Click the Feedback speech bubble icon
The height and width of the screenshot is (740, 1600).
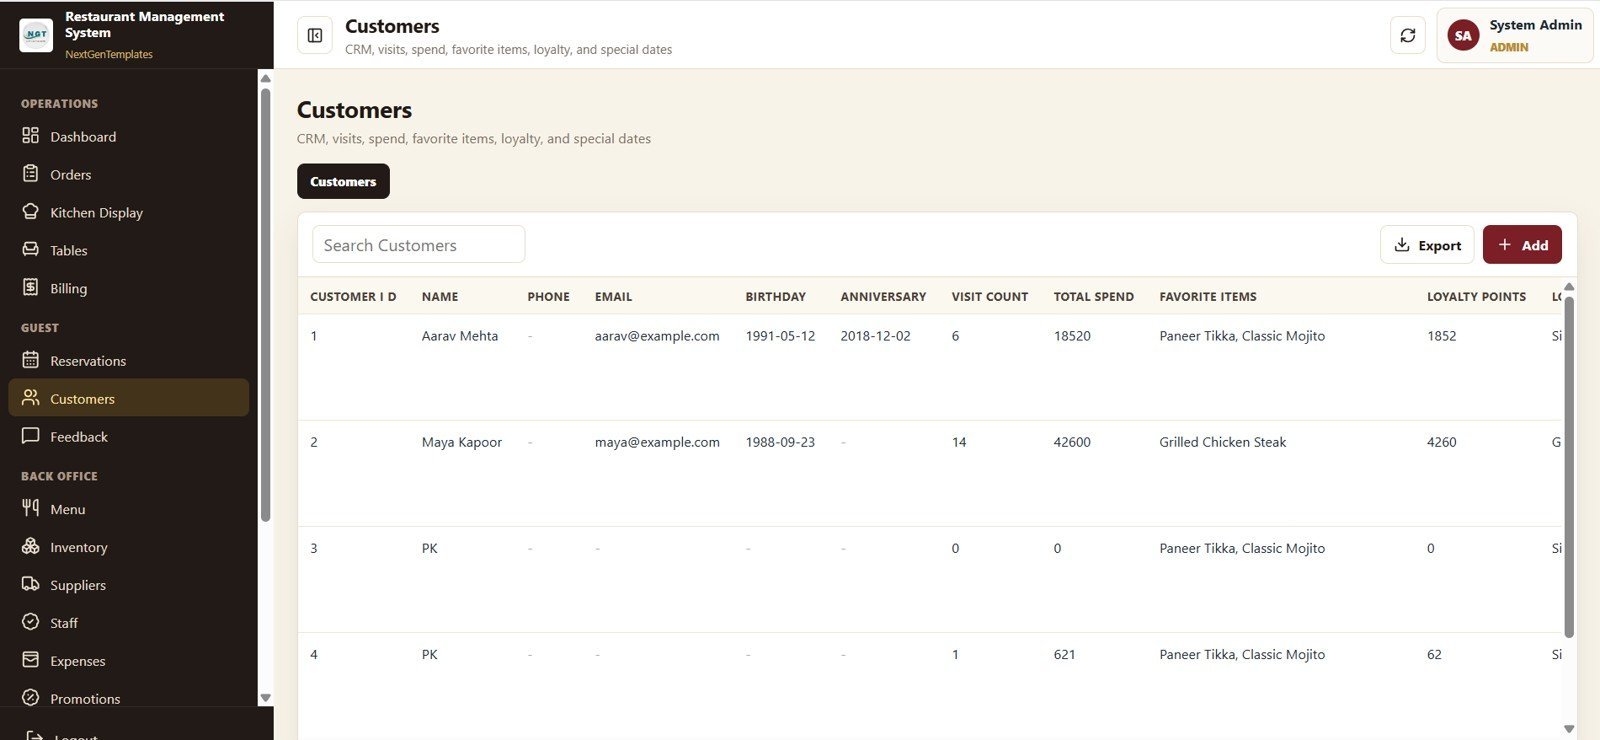[x=31, y=436]
